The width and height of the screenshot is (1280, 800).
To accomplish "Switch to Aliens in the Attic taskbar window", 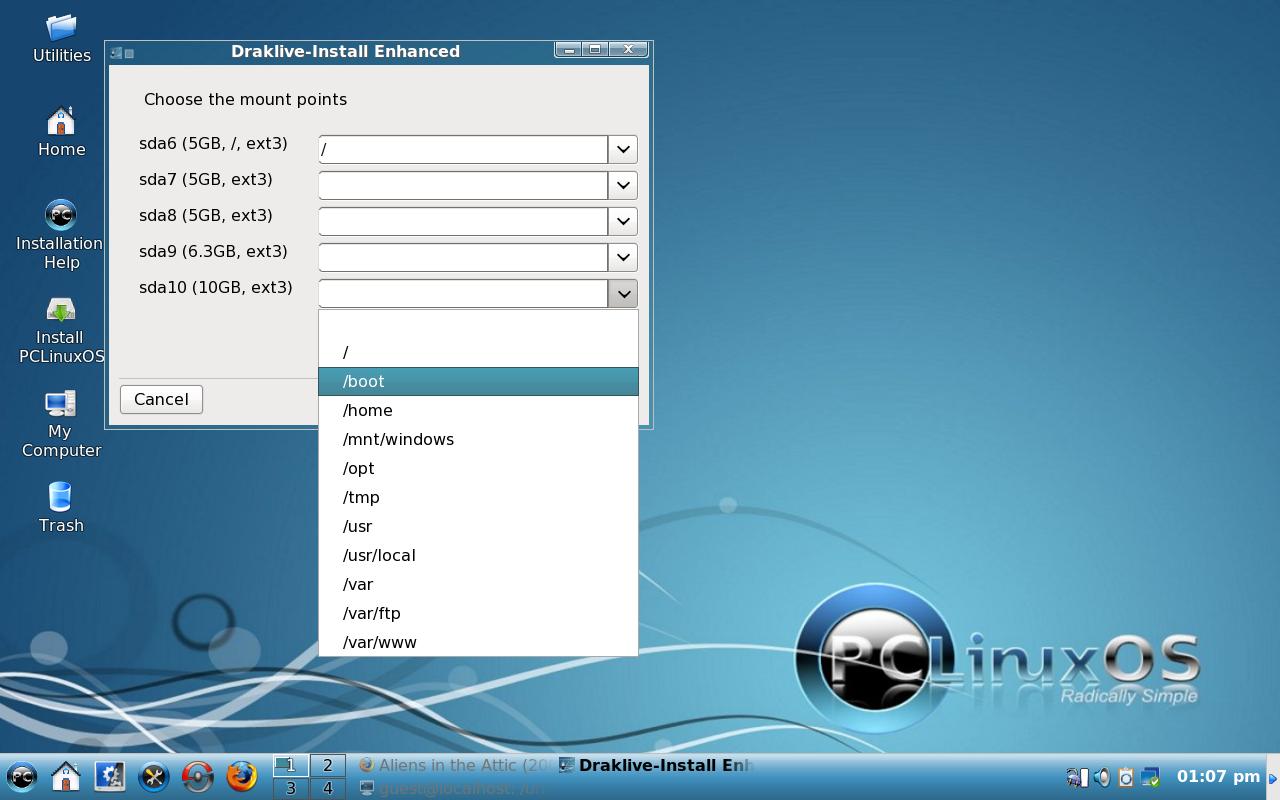I will 456,765.
